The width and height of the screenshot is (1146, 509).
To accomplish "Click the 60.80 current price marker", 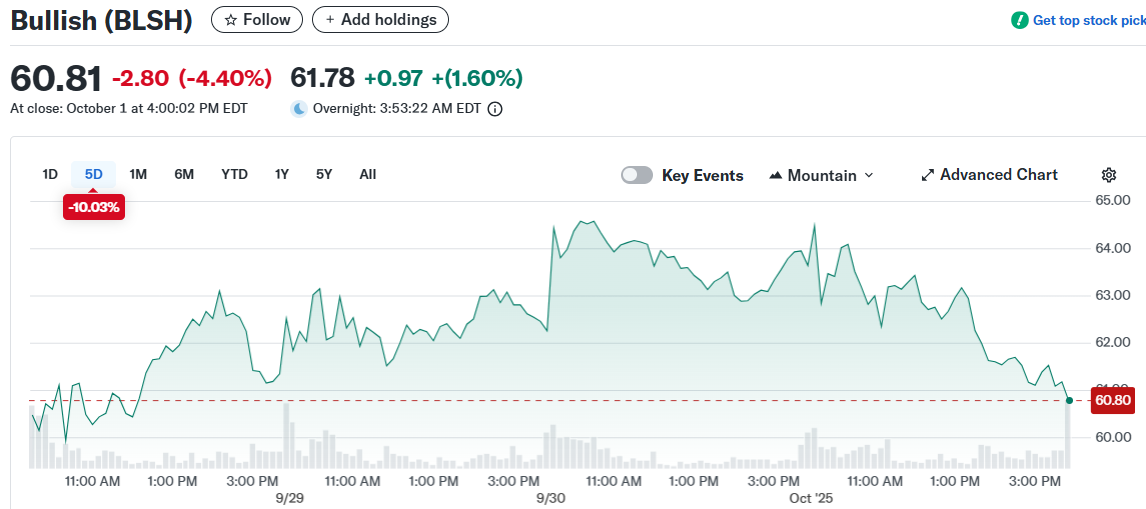I will tap(1112, 401).
